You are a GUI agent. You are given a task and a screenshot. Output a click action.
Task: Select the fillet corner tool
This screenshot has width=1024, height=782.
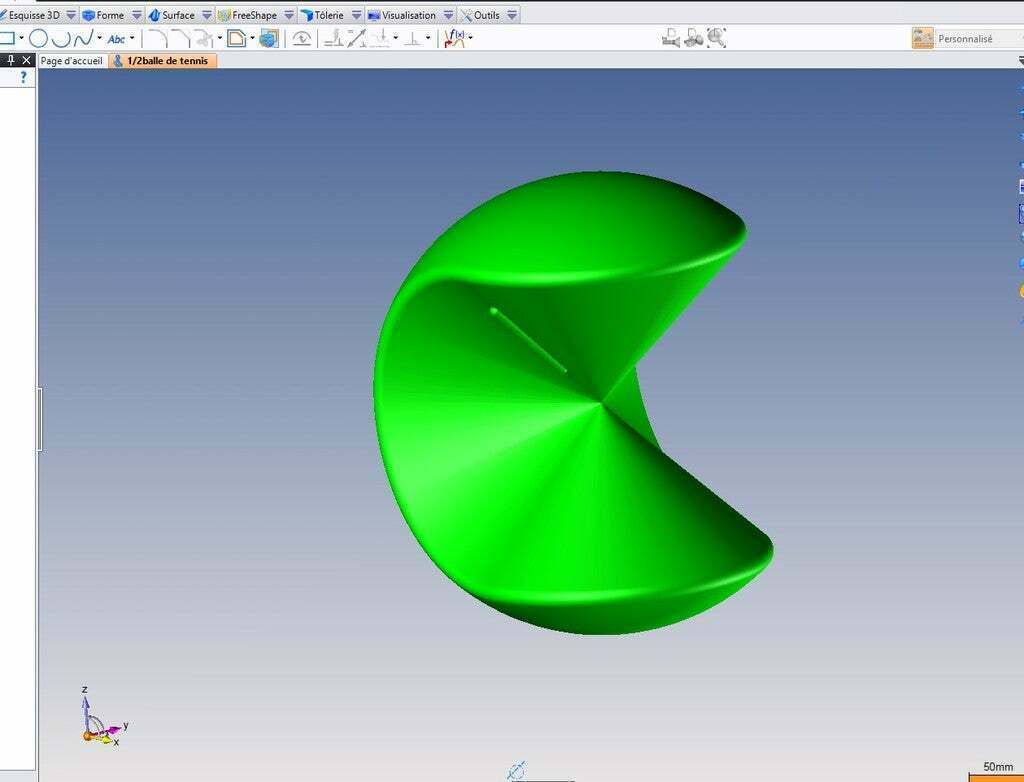coord(158,39)
